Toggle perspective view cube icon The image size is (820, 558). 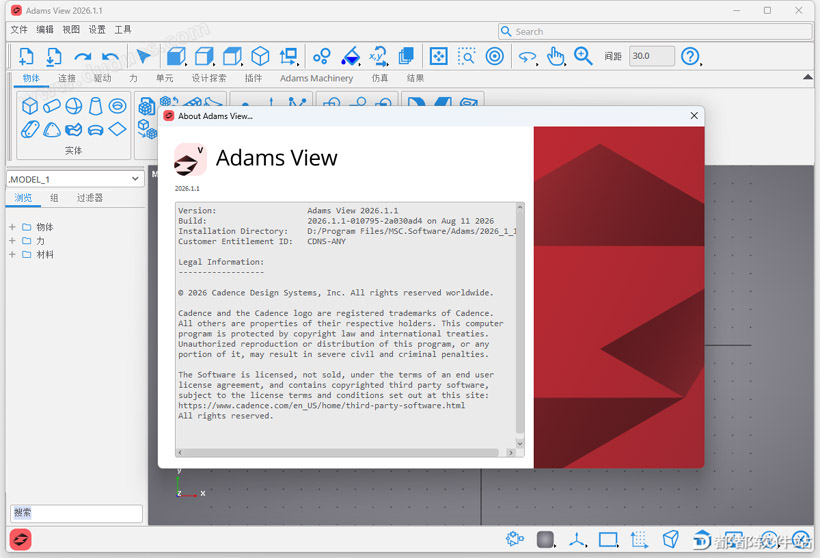tap(670, 539)
